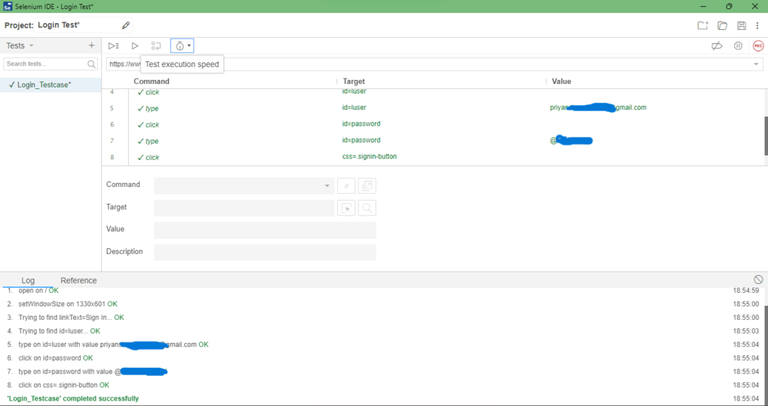Save the project with the disk icon
768x406 pixels.
pos(741,25)
